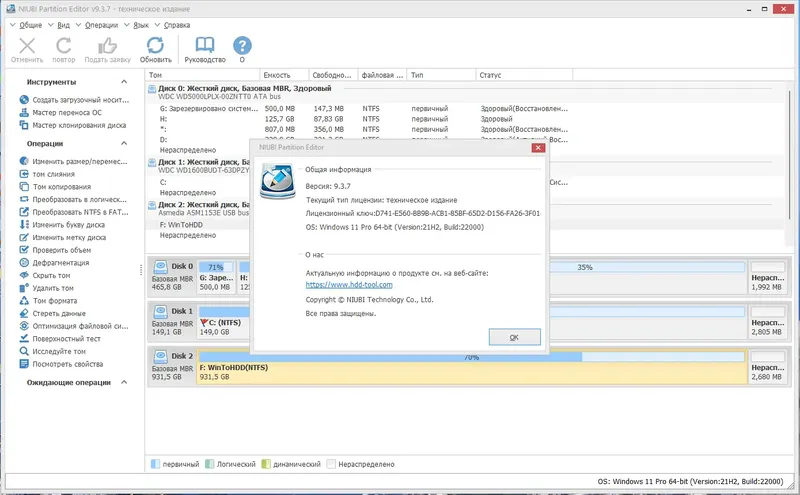Open the Вид menu
This screenshot has width=800, height=495.
63,25
